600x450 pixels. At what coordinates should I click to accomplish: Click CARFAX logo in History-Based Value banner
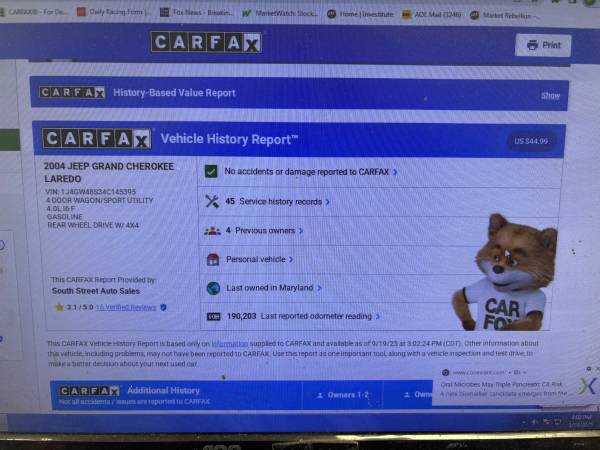tap(72, 92)
